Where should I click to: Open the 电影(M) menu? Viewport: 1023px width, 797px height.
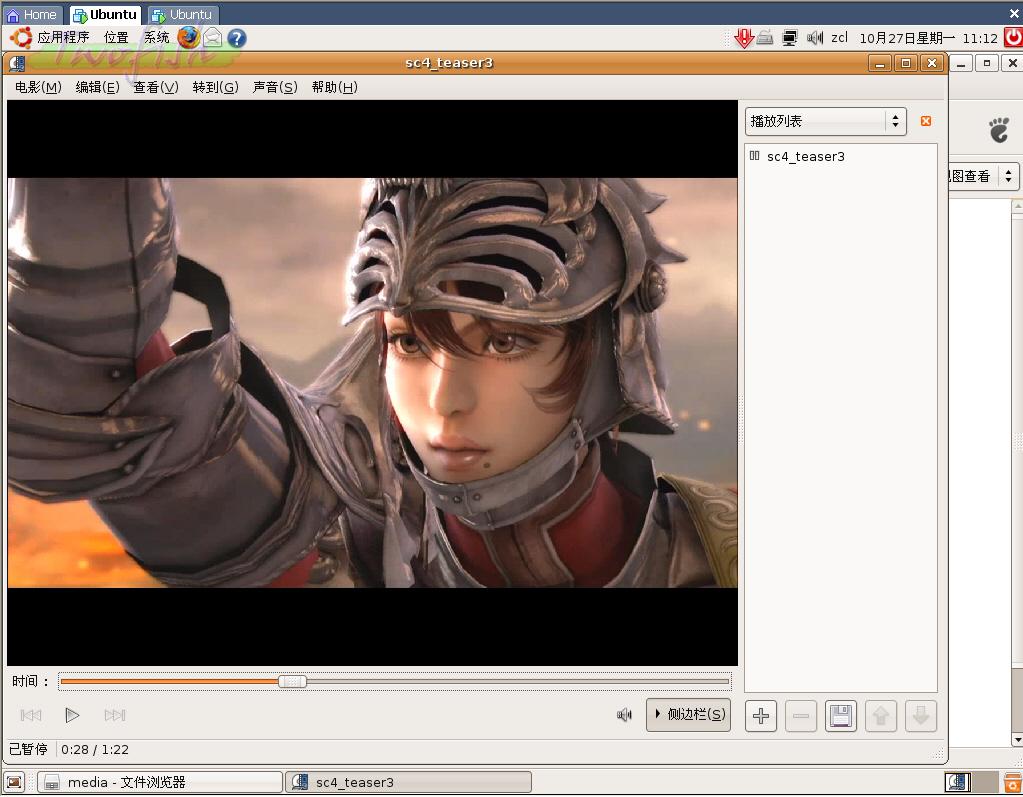click(38, 87)
